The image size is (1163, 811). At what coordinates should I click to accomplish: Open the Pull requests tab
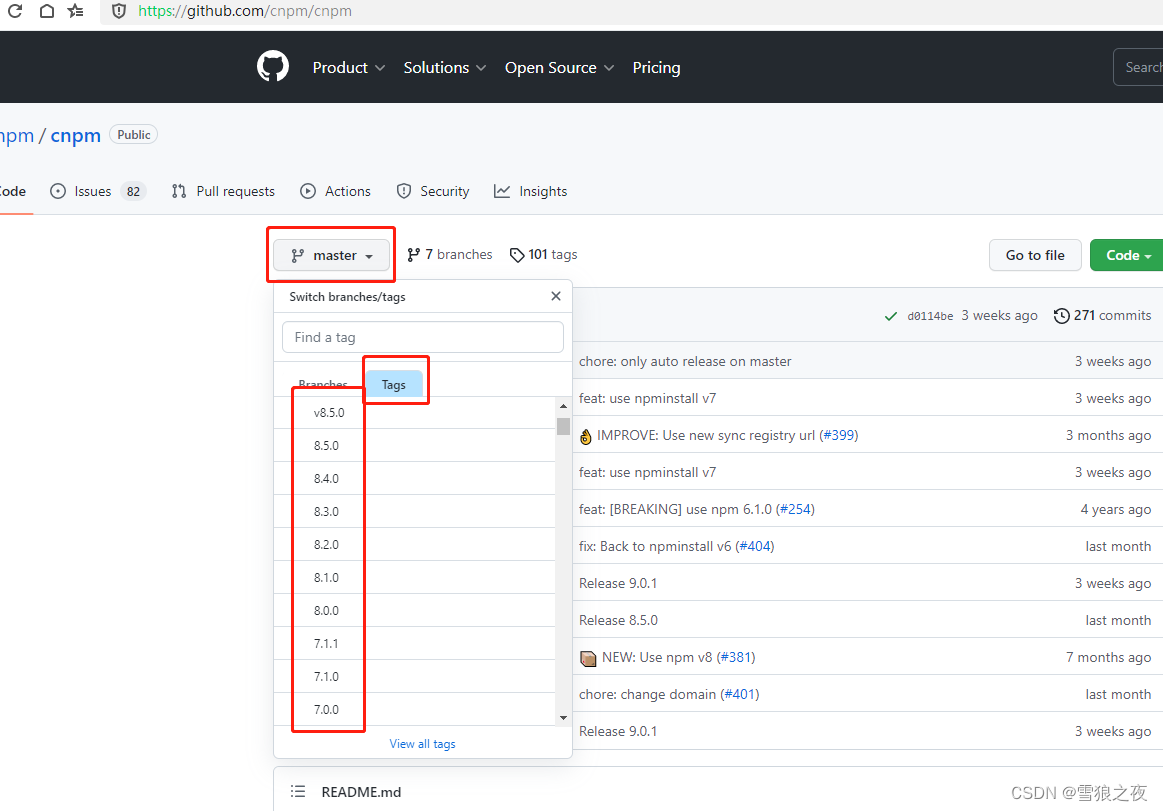[x=223, y=191]
